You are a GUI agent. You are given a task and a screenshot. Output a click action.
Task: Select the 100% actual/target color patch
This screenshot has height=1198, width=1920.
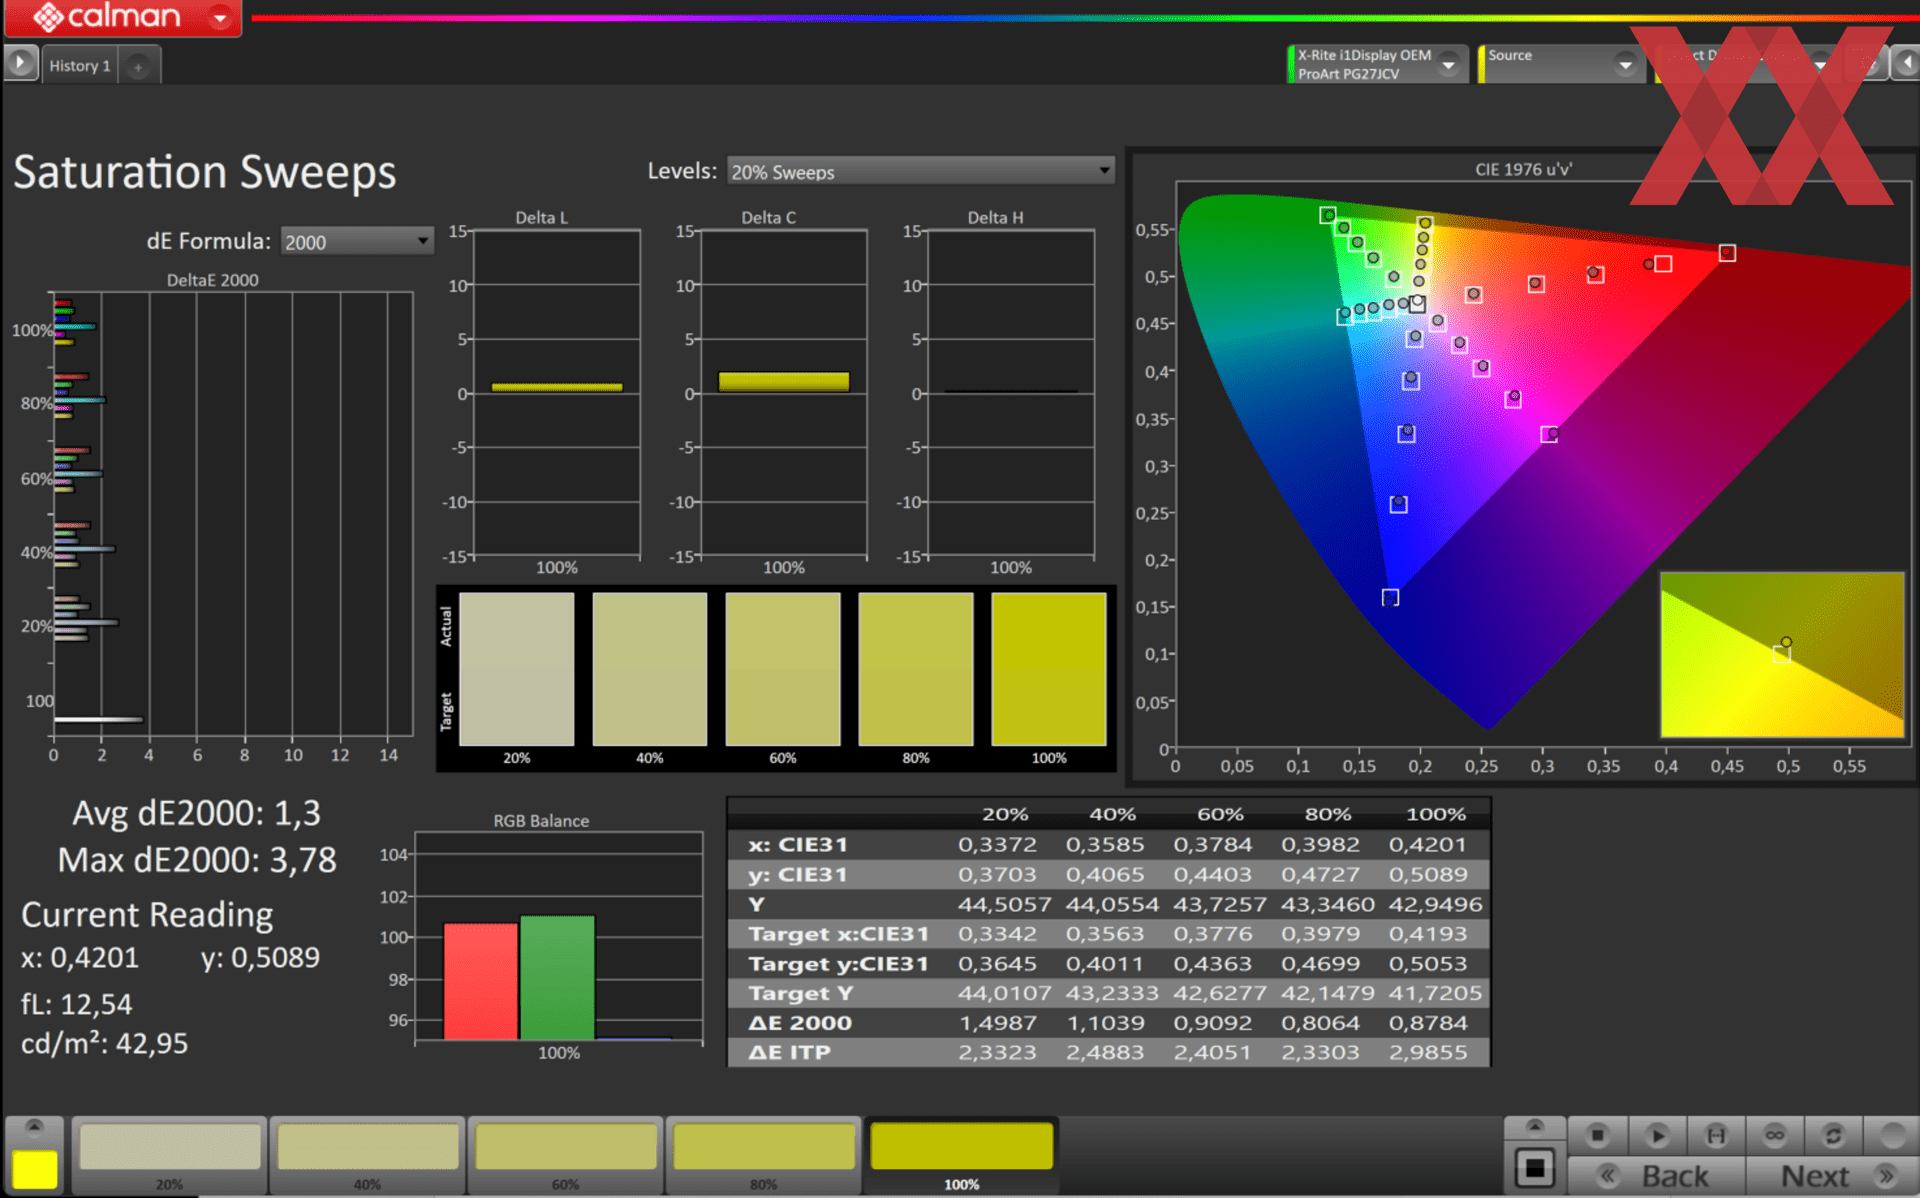1048,669
